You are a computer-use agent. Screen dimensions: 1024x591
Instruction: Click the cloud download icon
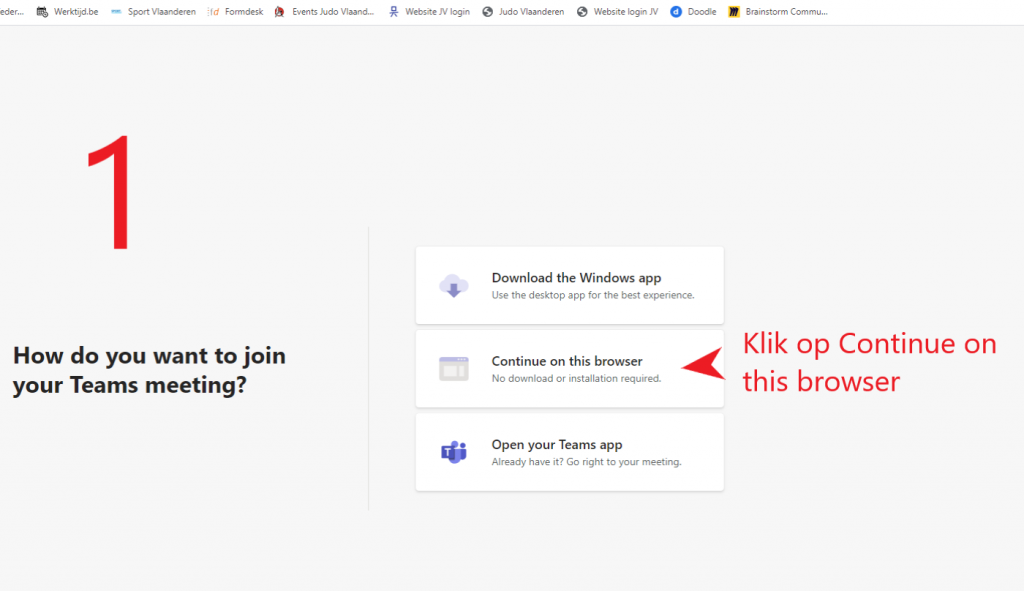coord(454,286)
